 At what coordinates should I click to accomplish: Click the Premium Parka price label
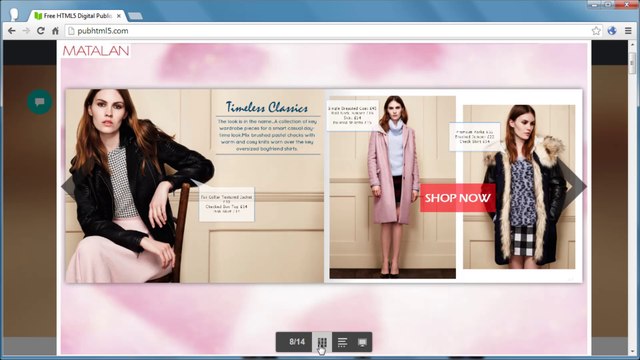[474, 137]
